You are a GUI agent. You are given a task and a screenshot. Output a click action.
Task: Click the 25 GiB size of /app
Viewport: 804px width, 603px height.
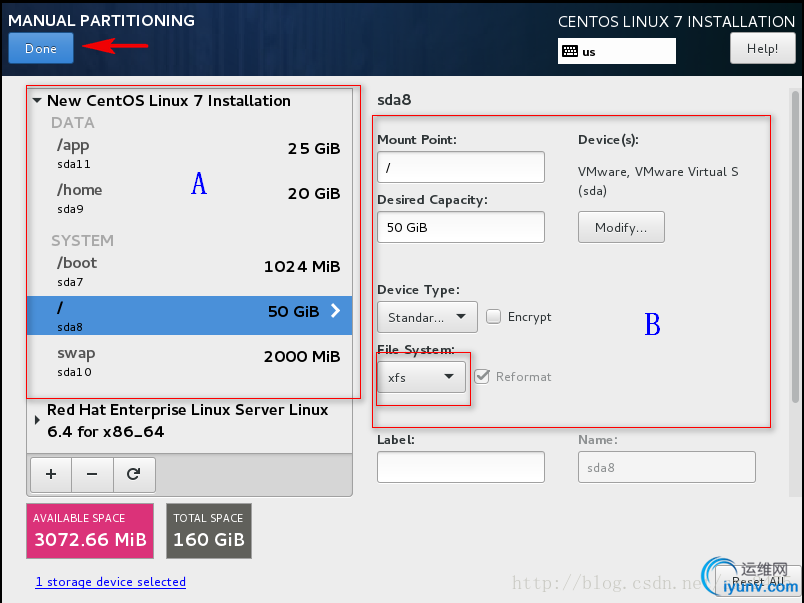(x=314, y=149)
